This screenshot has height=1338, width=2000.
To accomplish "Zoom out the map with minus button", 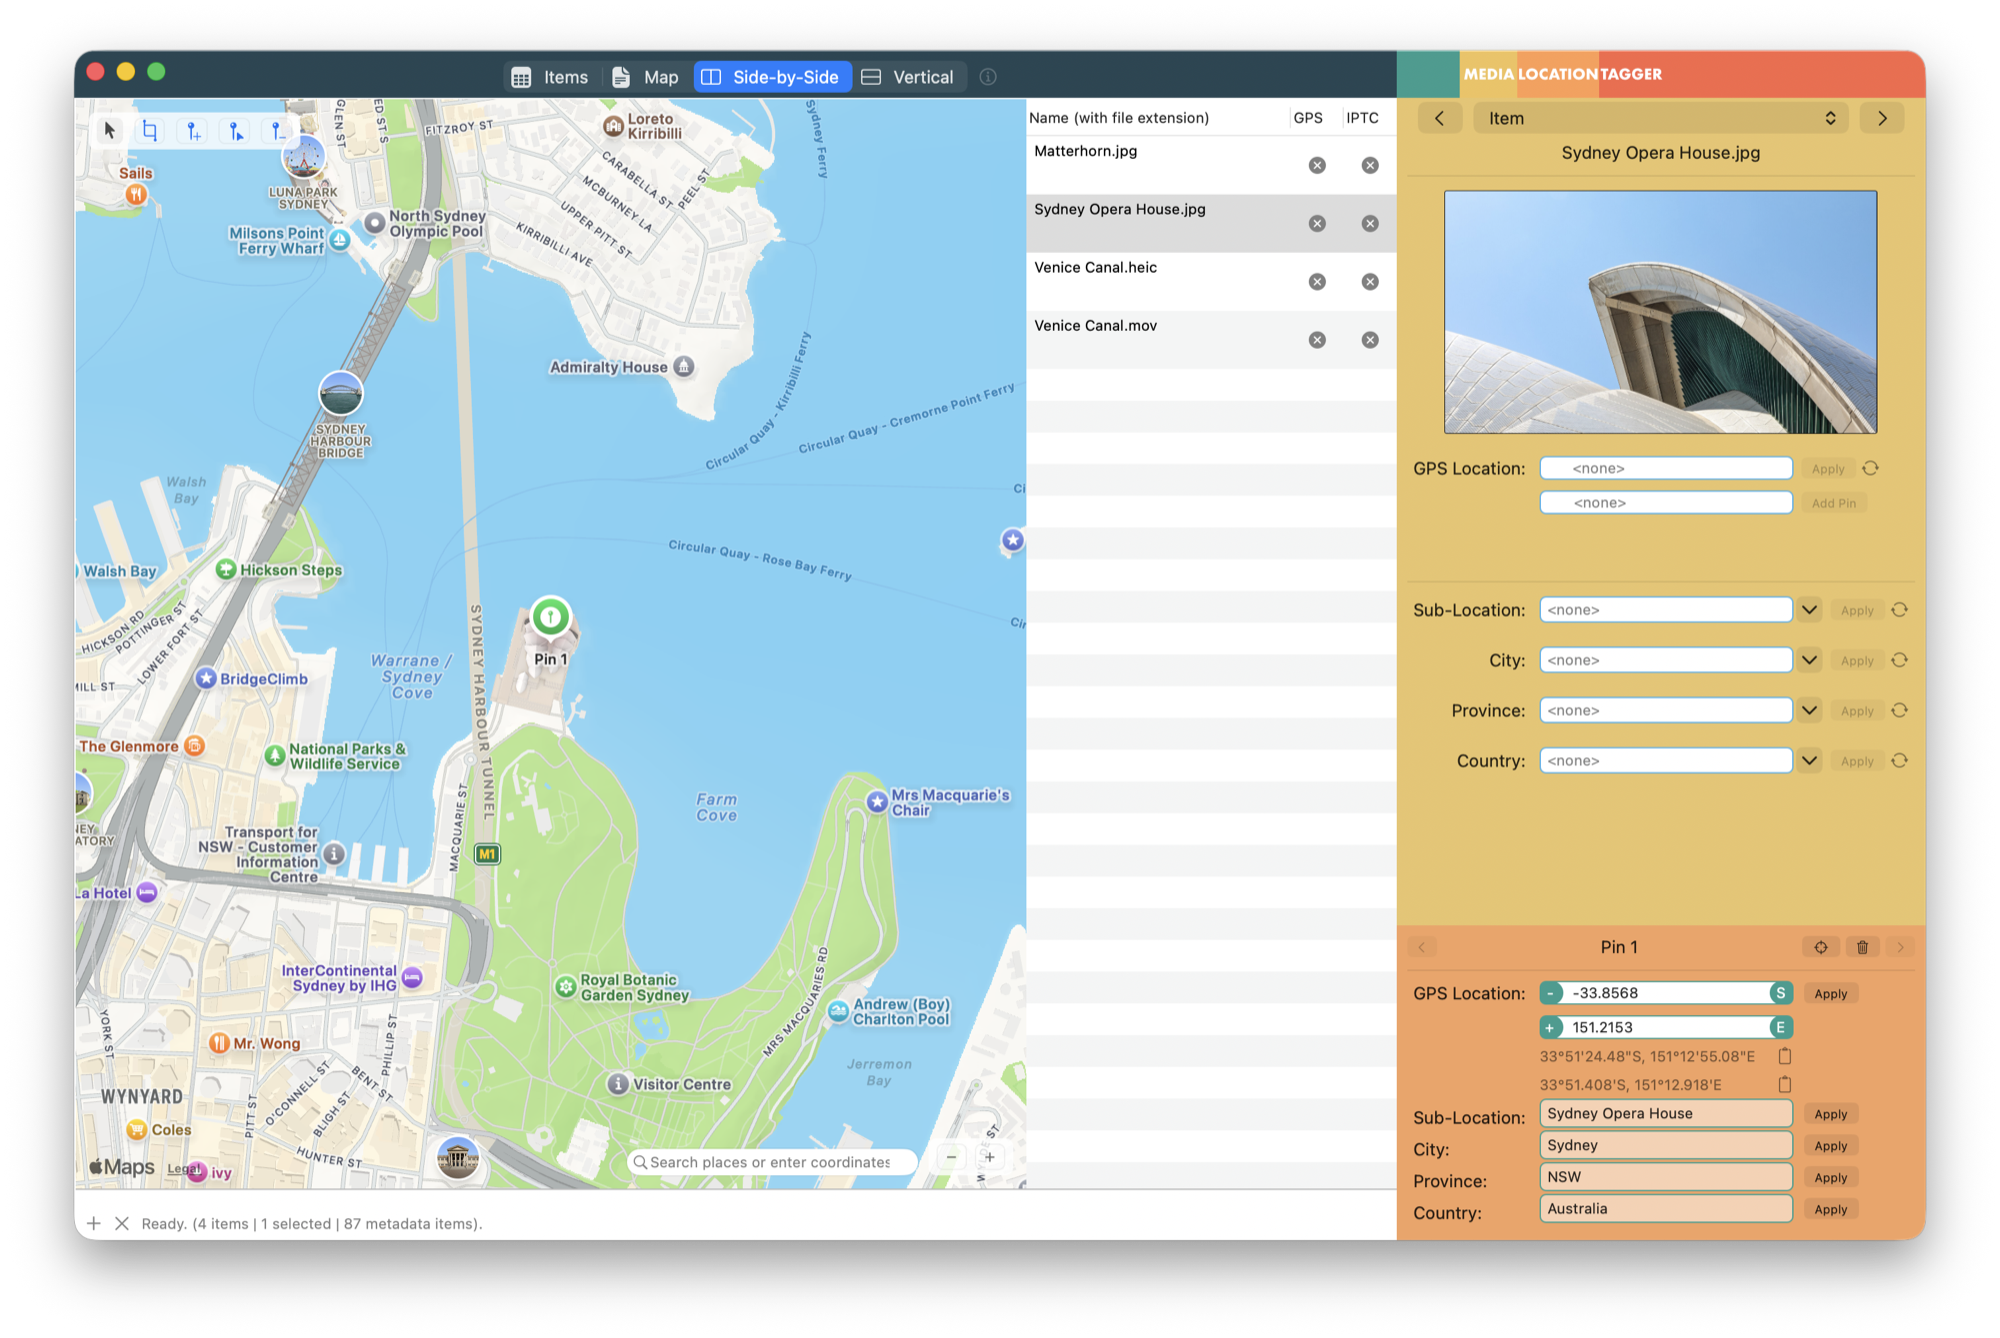I will [951, 1157].
